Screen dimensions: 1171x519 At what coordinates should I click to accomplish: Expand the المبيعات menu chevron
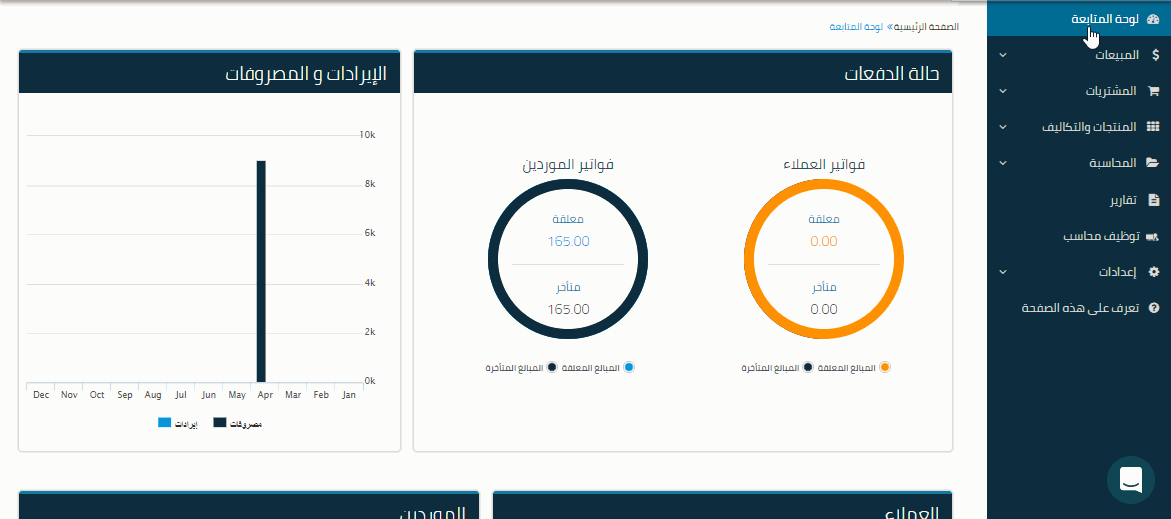1003,56
